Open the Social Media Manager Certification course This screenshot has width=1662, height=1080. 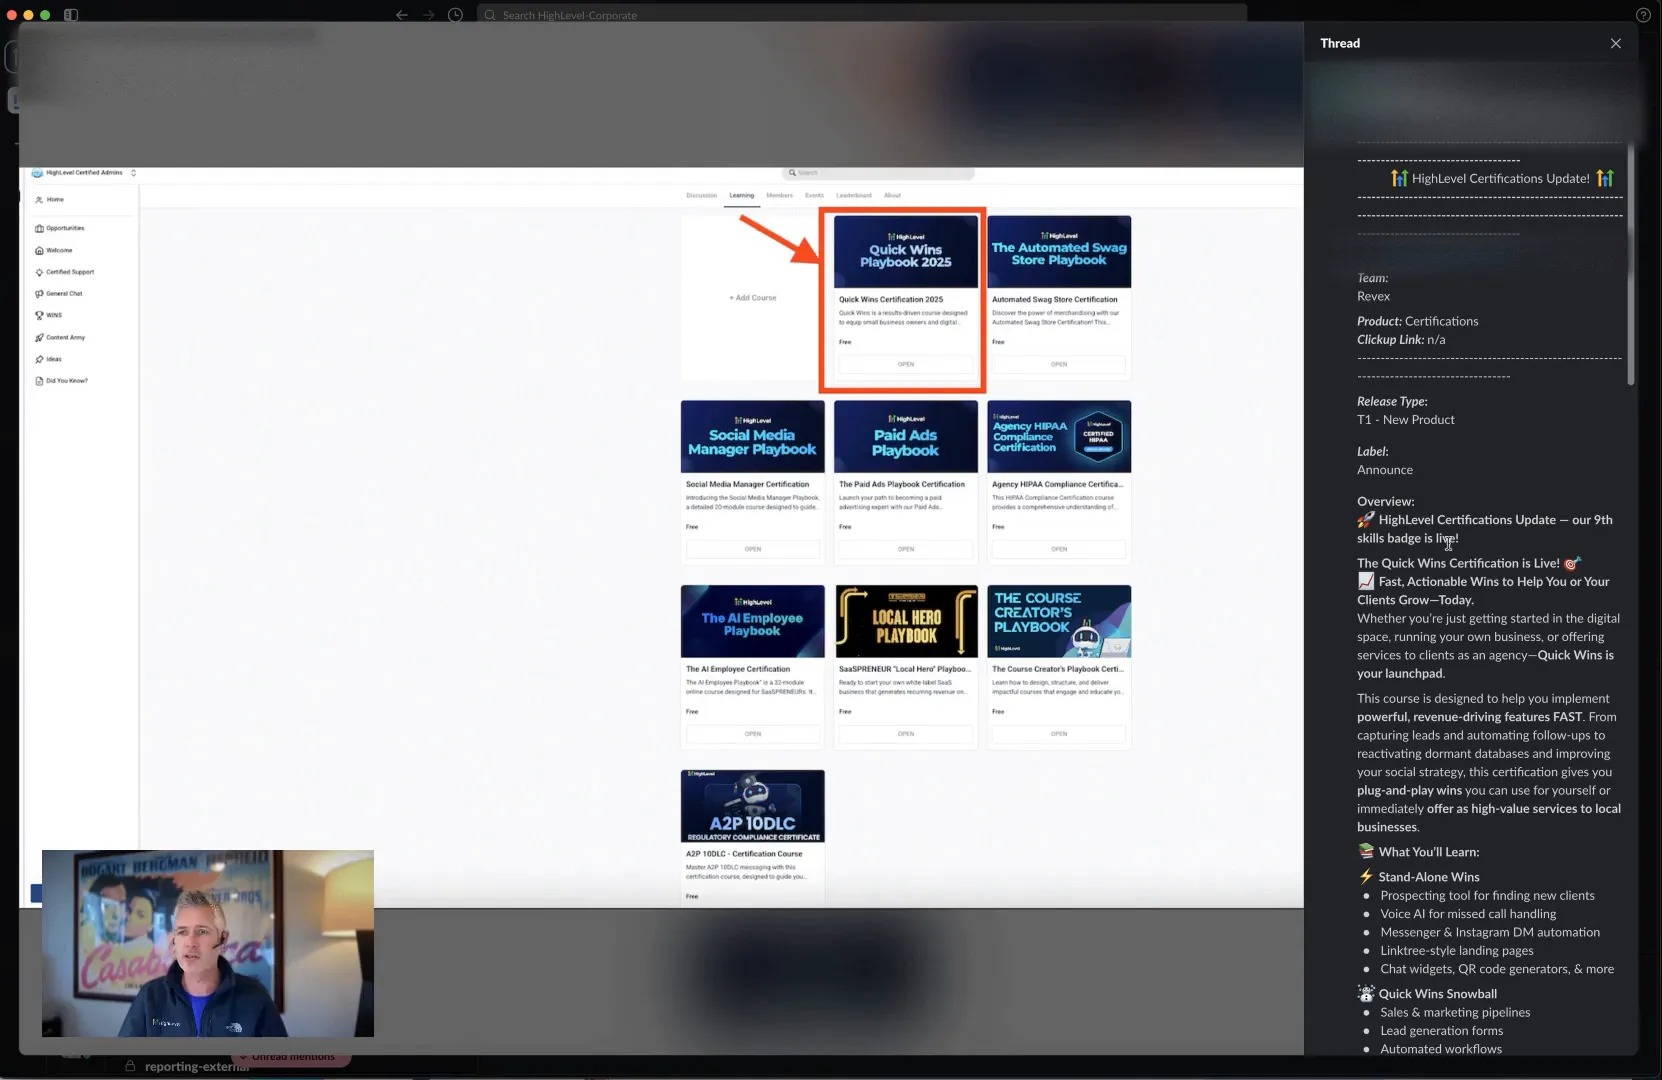pos(752,549)
